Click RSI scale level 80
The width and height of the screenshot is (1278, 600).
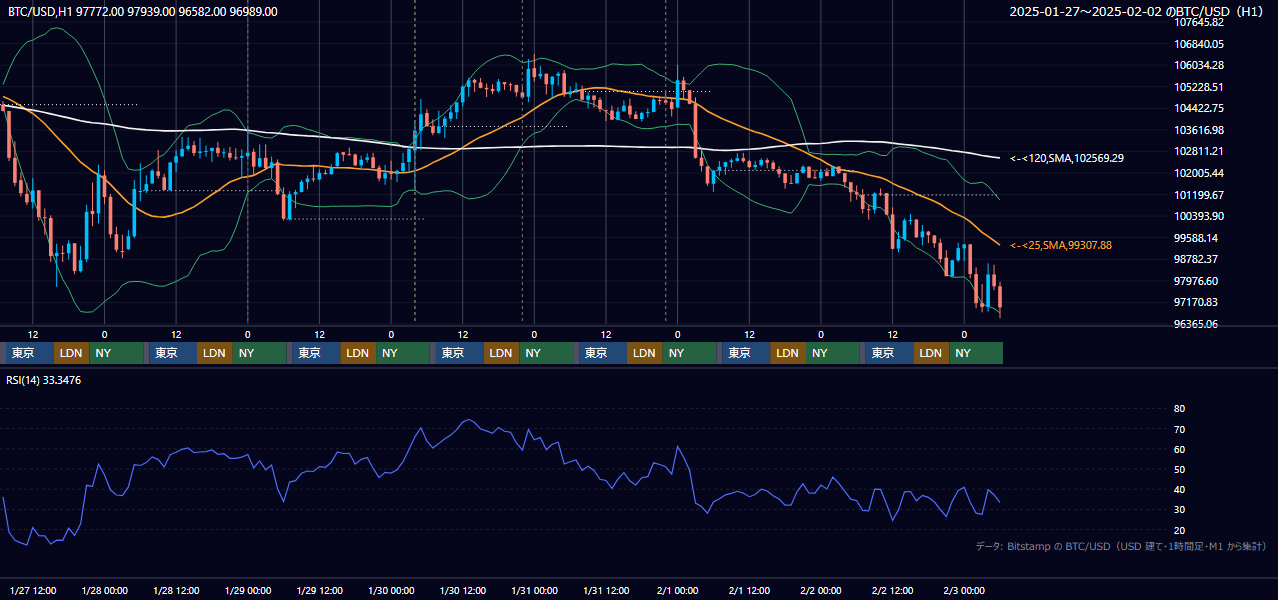pyautogui.click(x=1179, y=409)
